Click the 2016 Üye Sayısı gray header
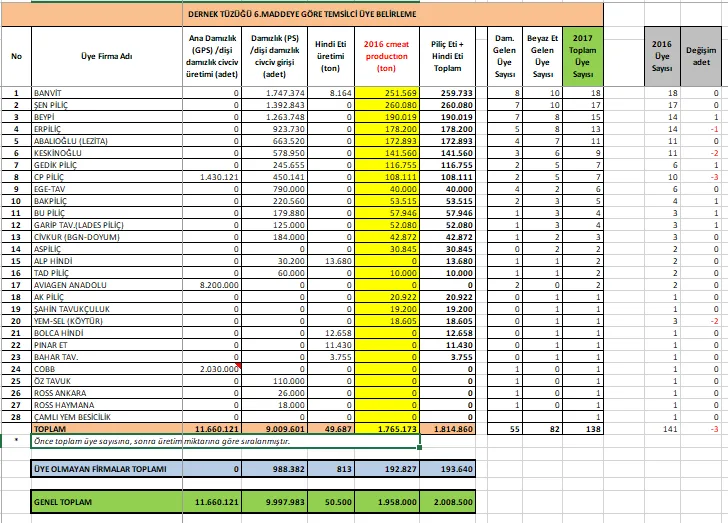This screenshot has width=728, height=523. click(x=662, y=56)
